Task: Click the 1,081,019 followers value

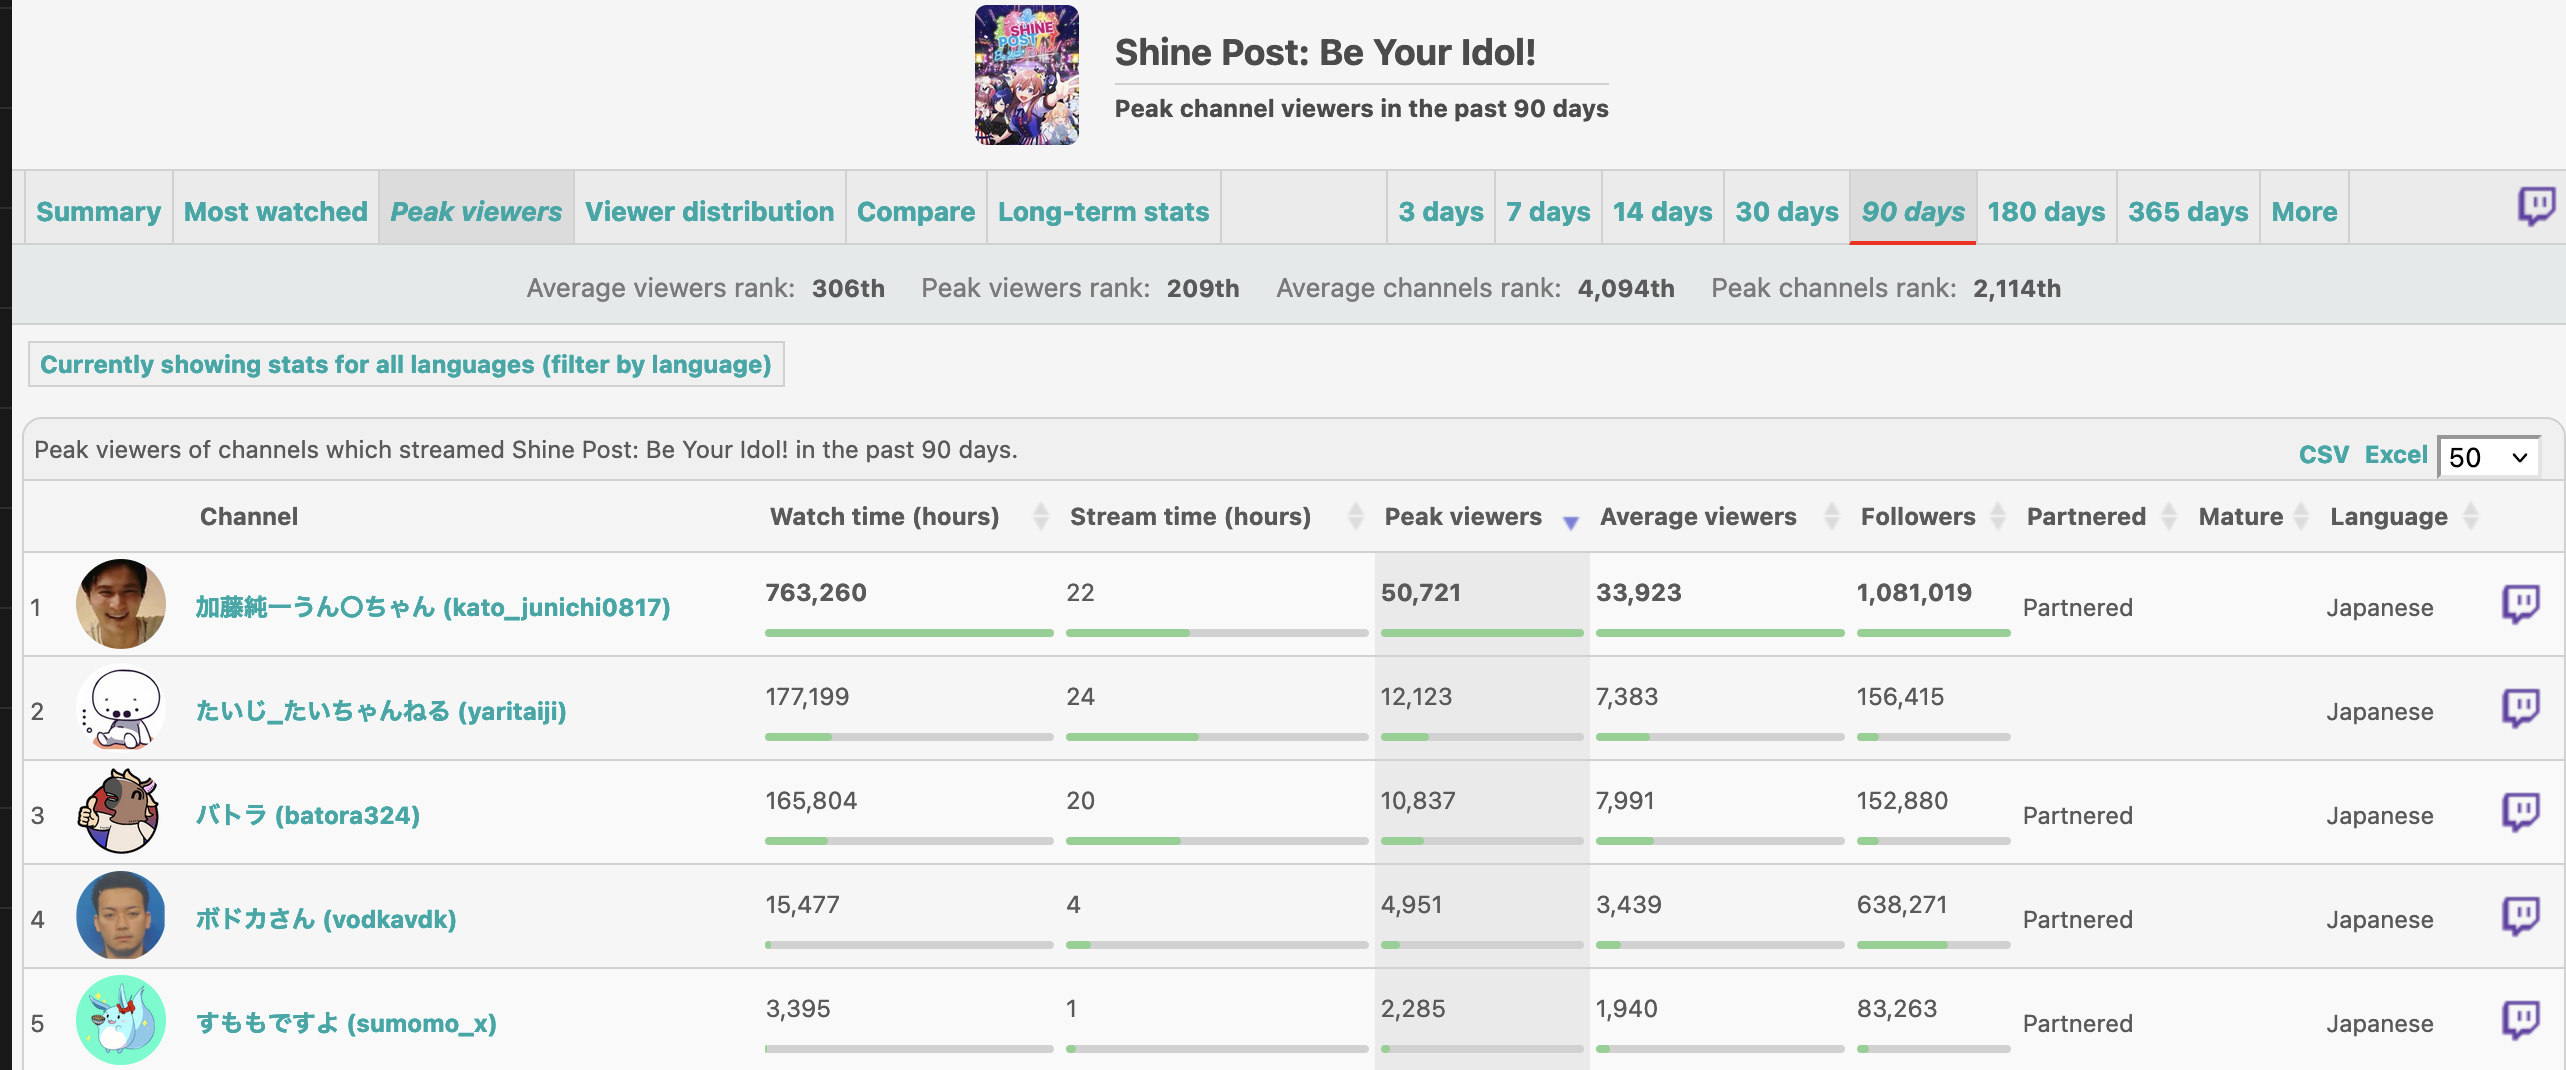Action: point(1914,592)
